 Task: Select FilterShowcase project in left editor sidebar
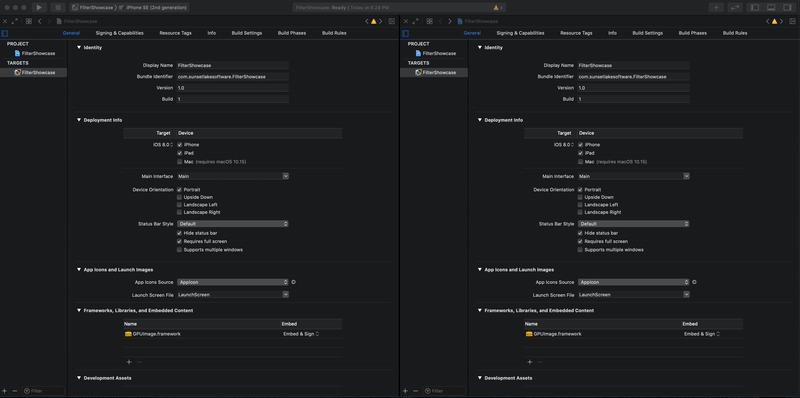35,53
